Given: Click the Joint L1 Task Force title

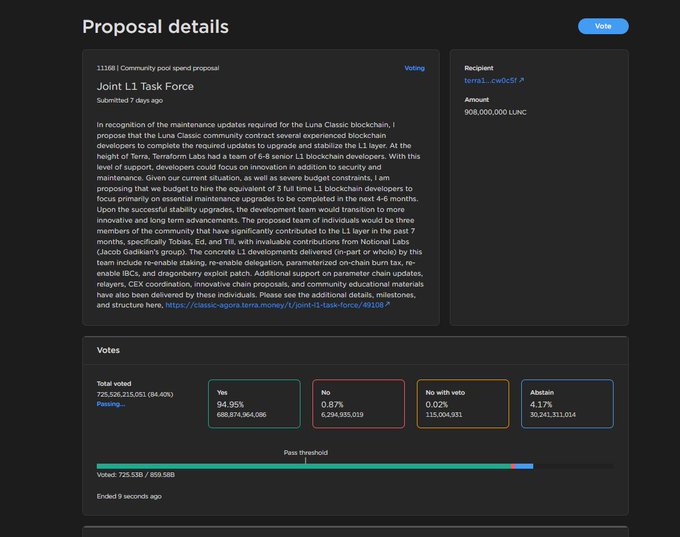Looking at the screenshot, I should click(145, 86).
